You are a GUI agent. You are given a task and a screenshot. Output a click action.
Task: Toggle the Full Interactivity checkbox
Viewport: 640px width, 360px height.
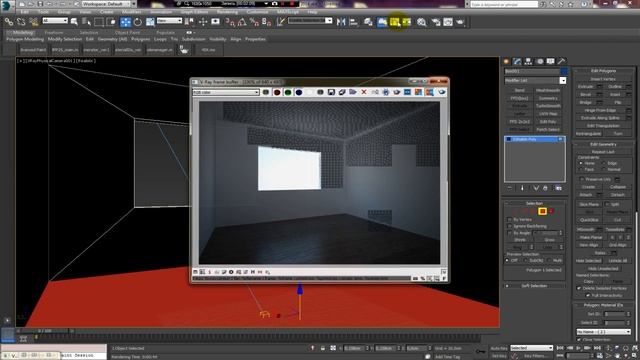[x=588, y=295]
